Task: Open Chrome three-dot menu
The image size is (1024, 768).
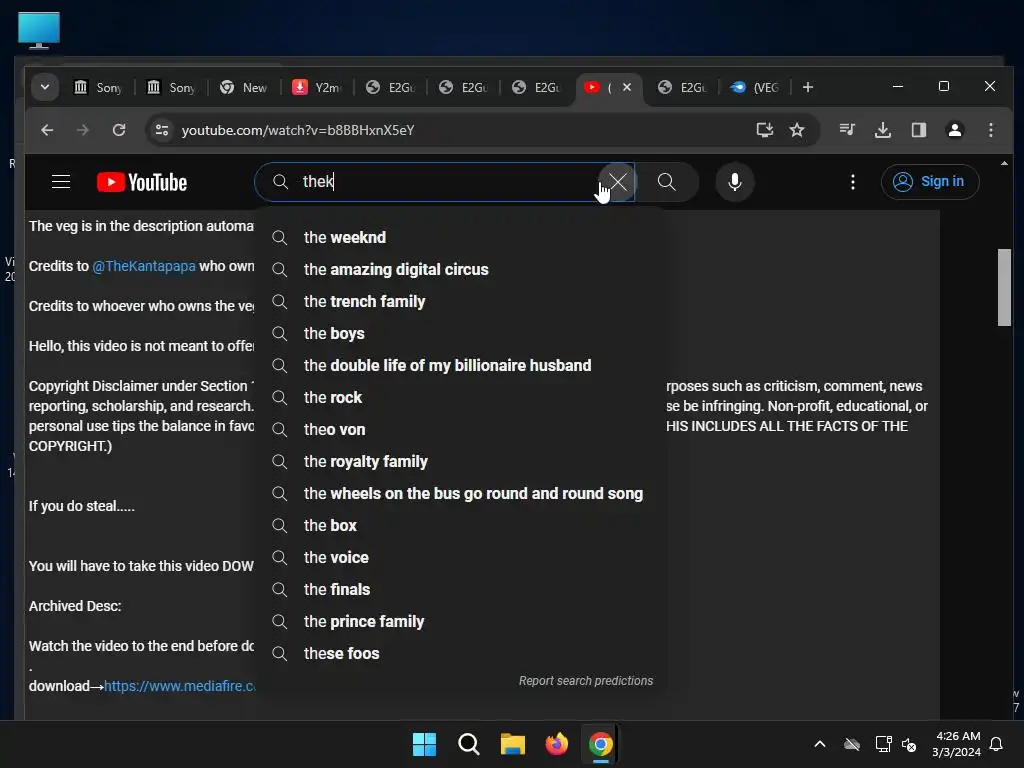Action: pyautogui.click(x=991, y=130)
